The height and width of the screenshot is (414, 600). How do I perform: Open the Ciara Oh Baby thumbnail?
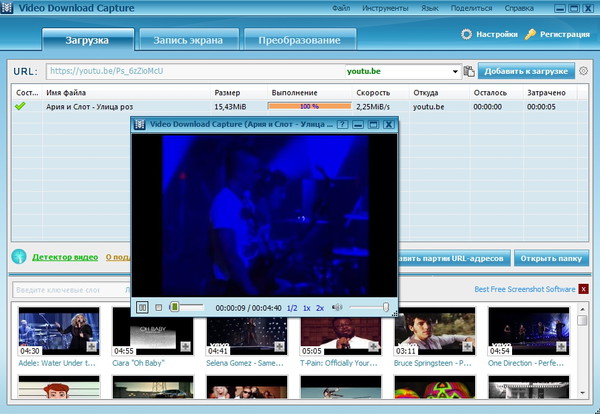(x=153, y=331)
